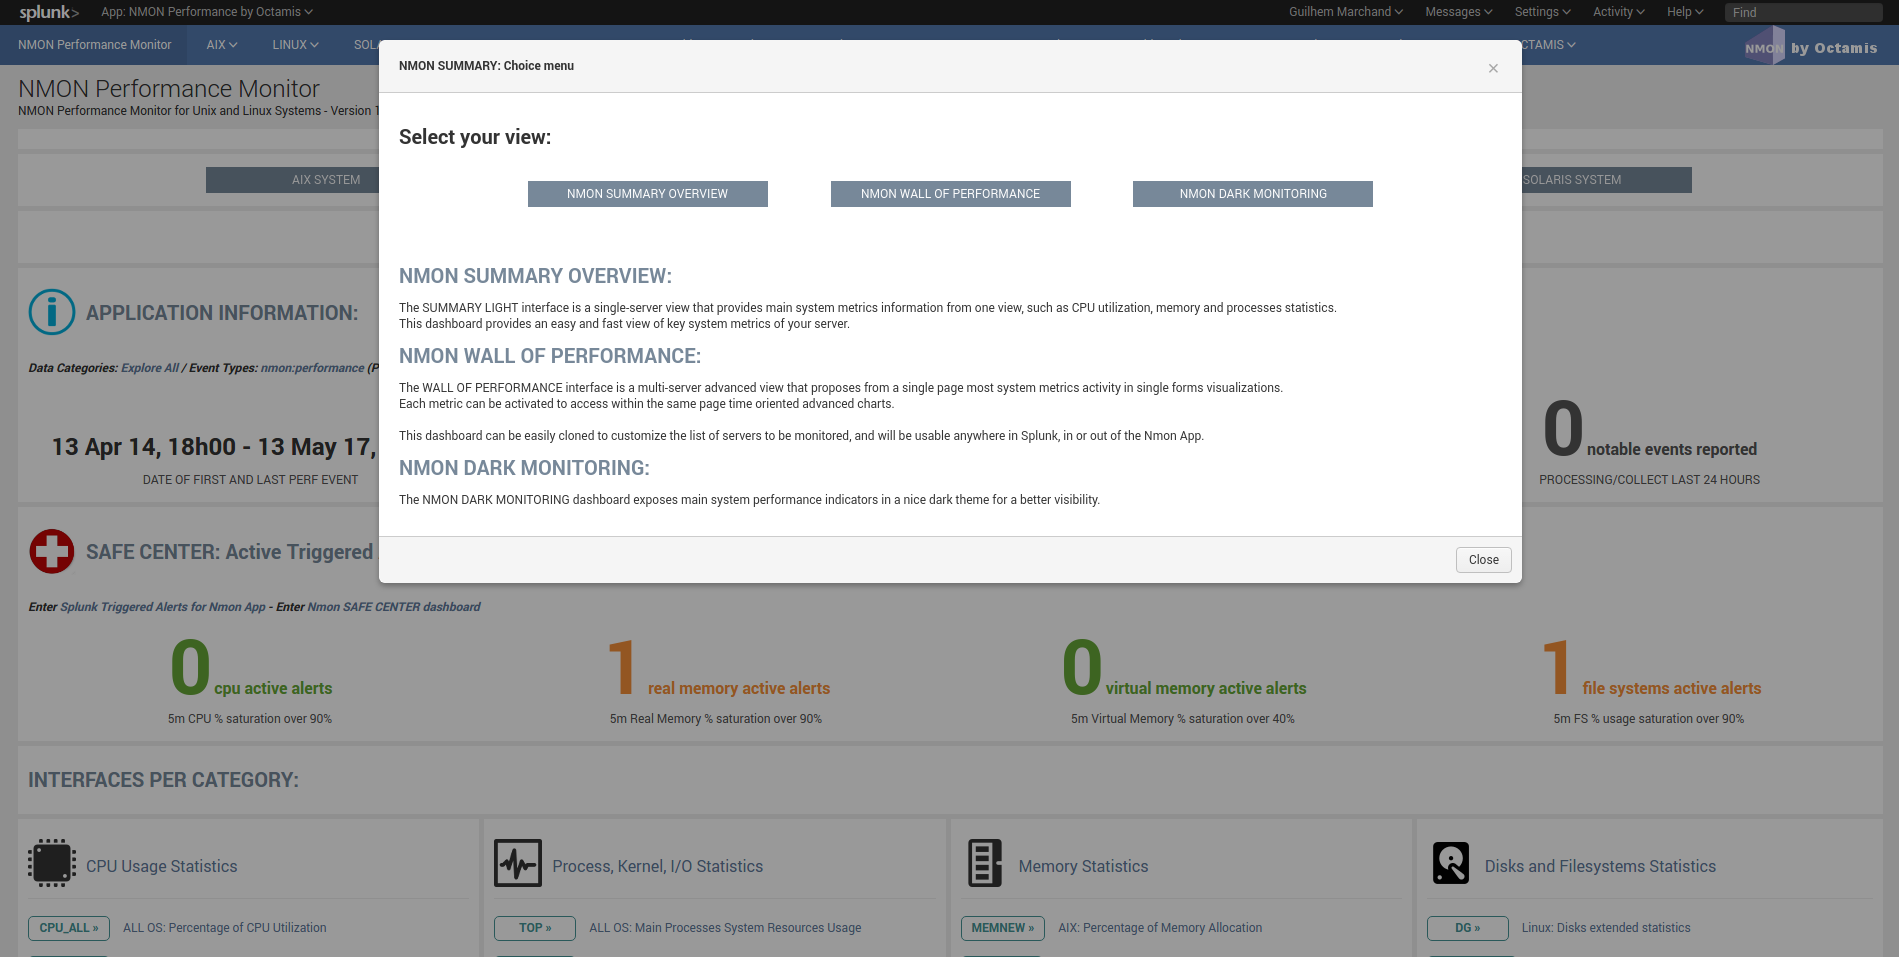
Task: Open the MEMNEW memory allocation dashboard
Action: 1002,928
